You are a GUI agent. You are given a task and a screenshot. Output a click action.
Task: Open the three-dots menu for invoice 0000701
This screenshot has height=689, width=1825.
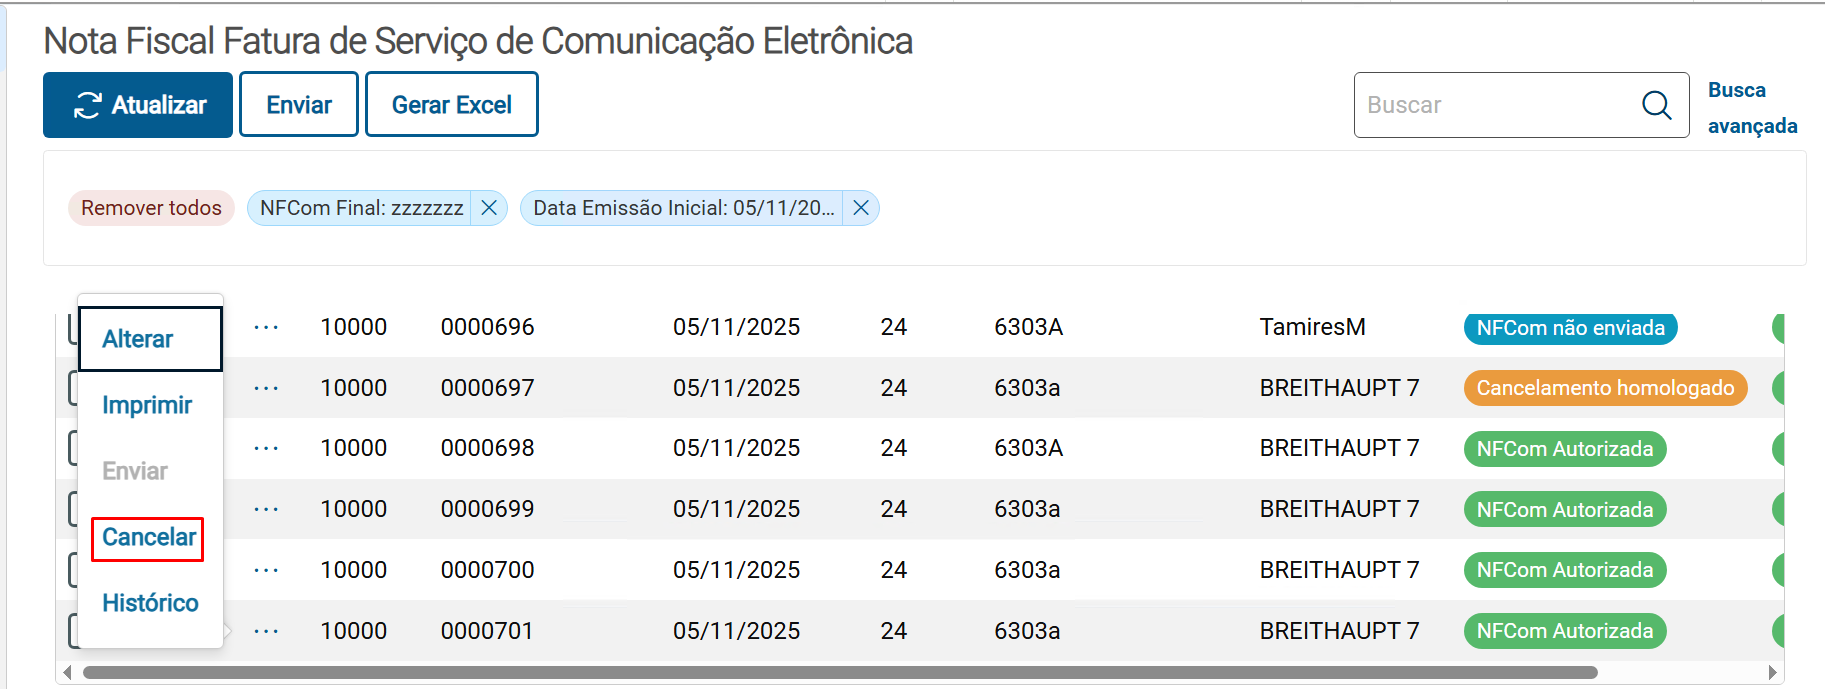click(266, 631)
